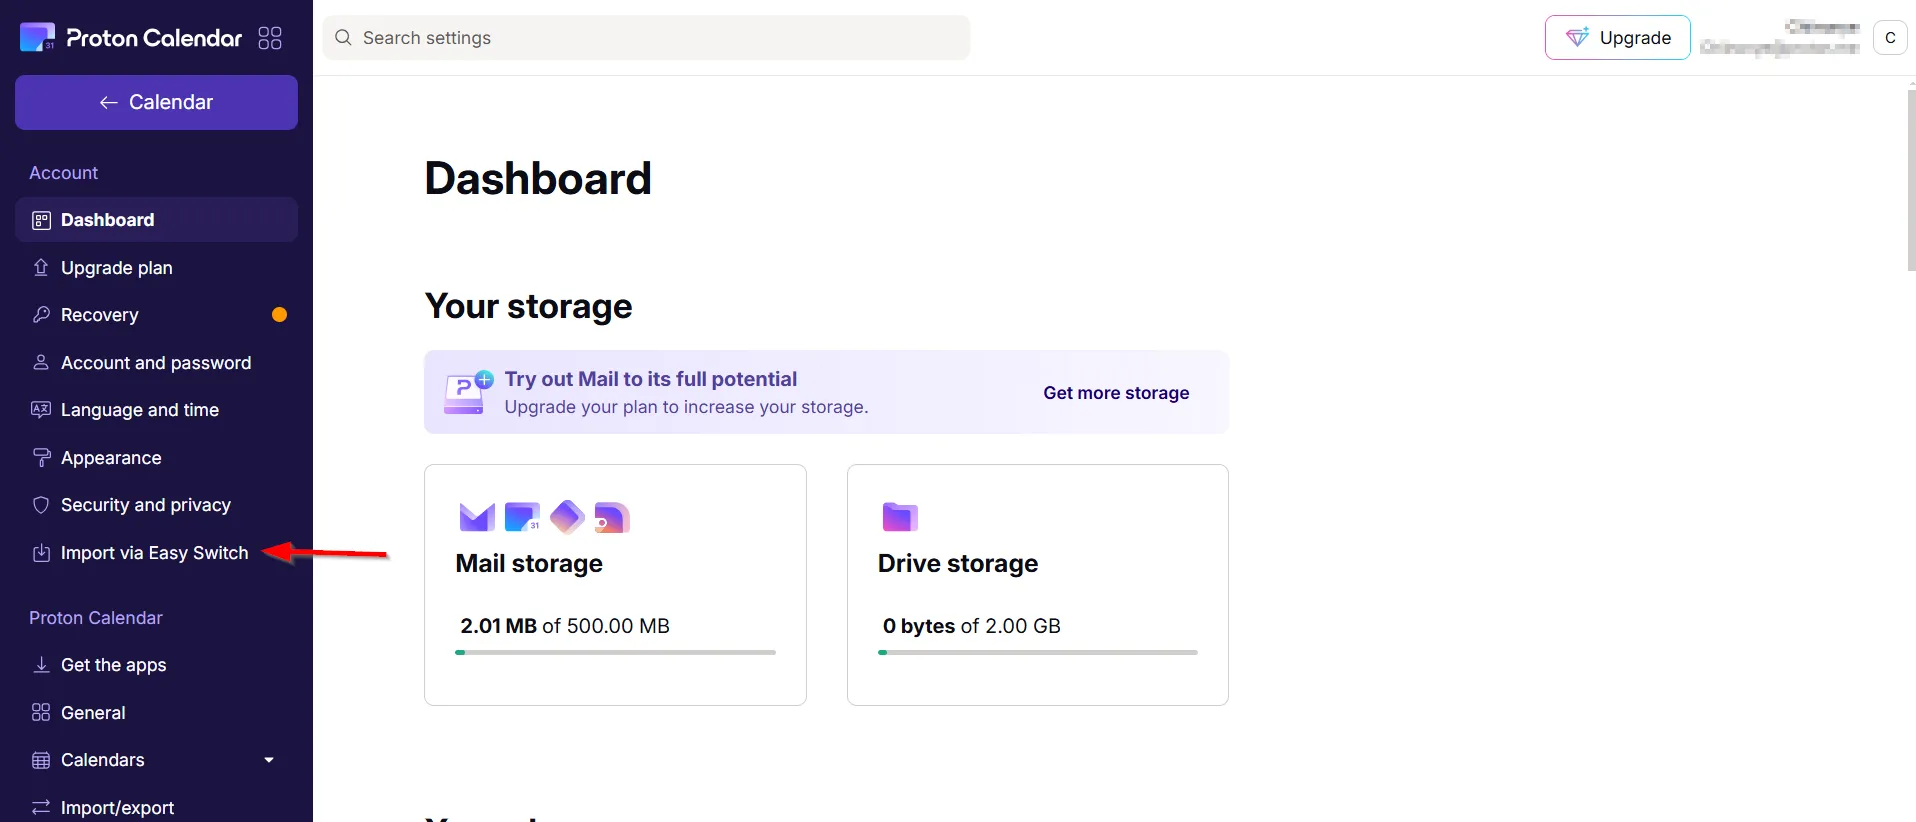This screenshot has height=822, width=1916.
Task: Click the Security and privacy shield icon
Action: [x=41, y=505]
